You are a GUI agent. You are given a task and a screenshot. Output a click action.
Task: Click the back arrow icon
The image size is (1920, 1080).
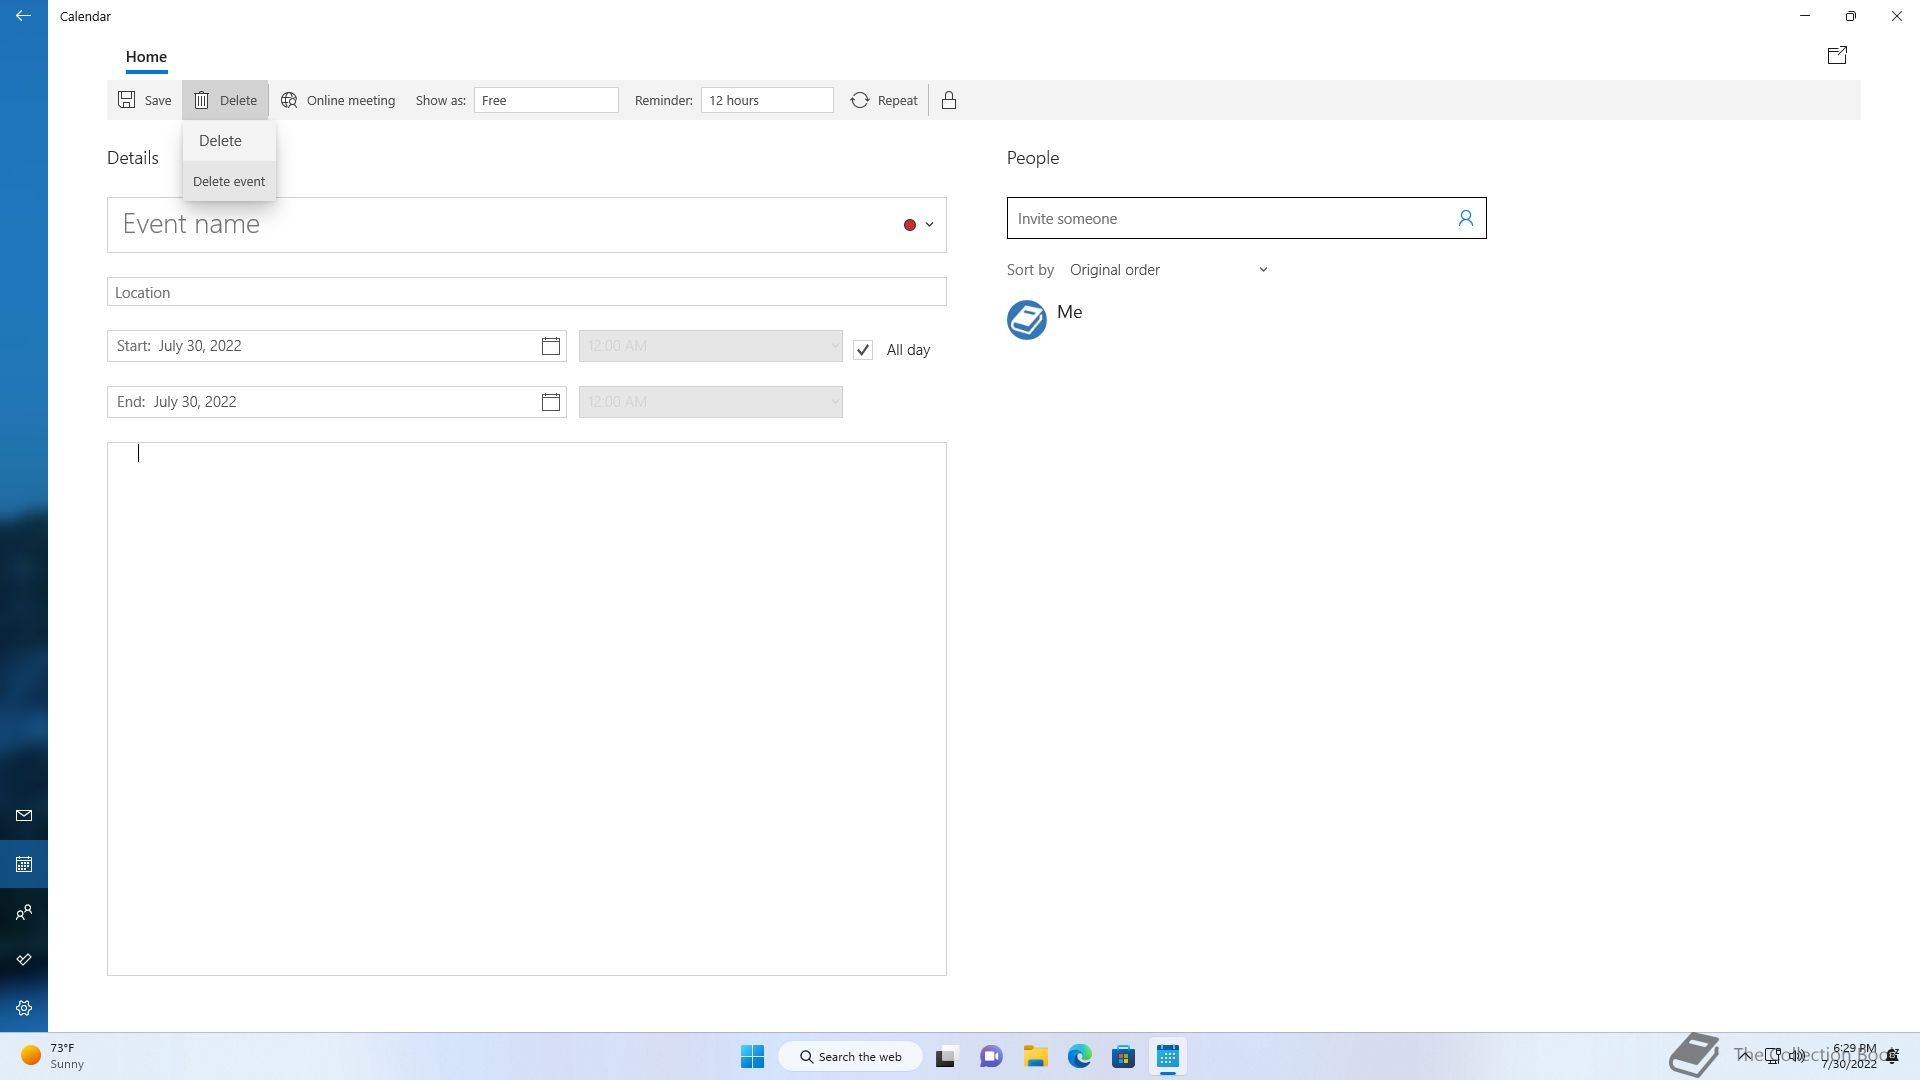(x=23, y=16)
